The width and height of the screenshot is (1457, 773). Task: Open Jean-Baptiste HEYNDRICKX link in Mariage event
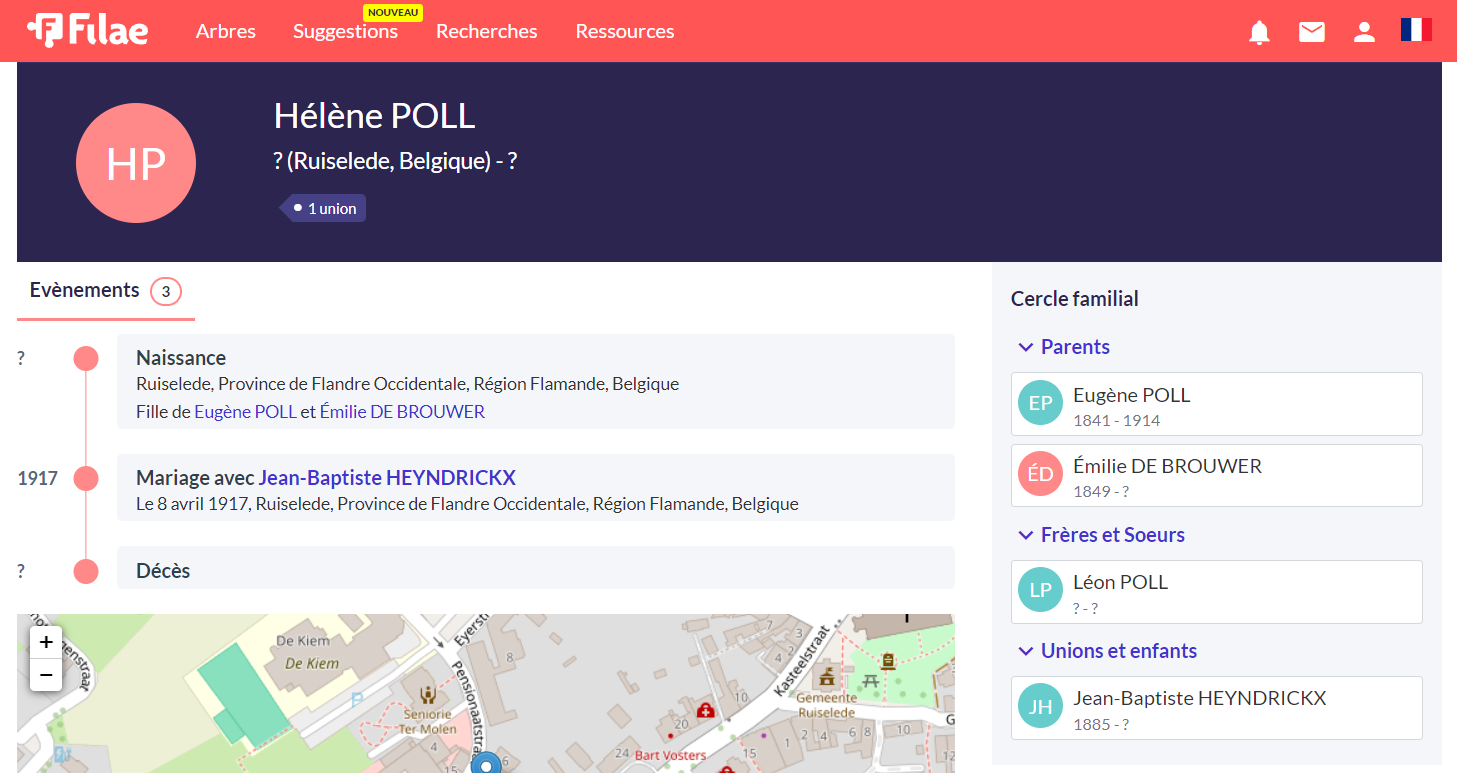pos(387,478)
